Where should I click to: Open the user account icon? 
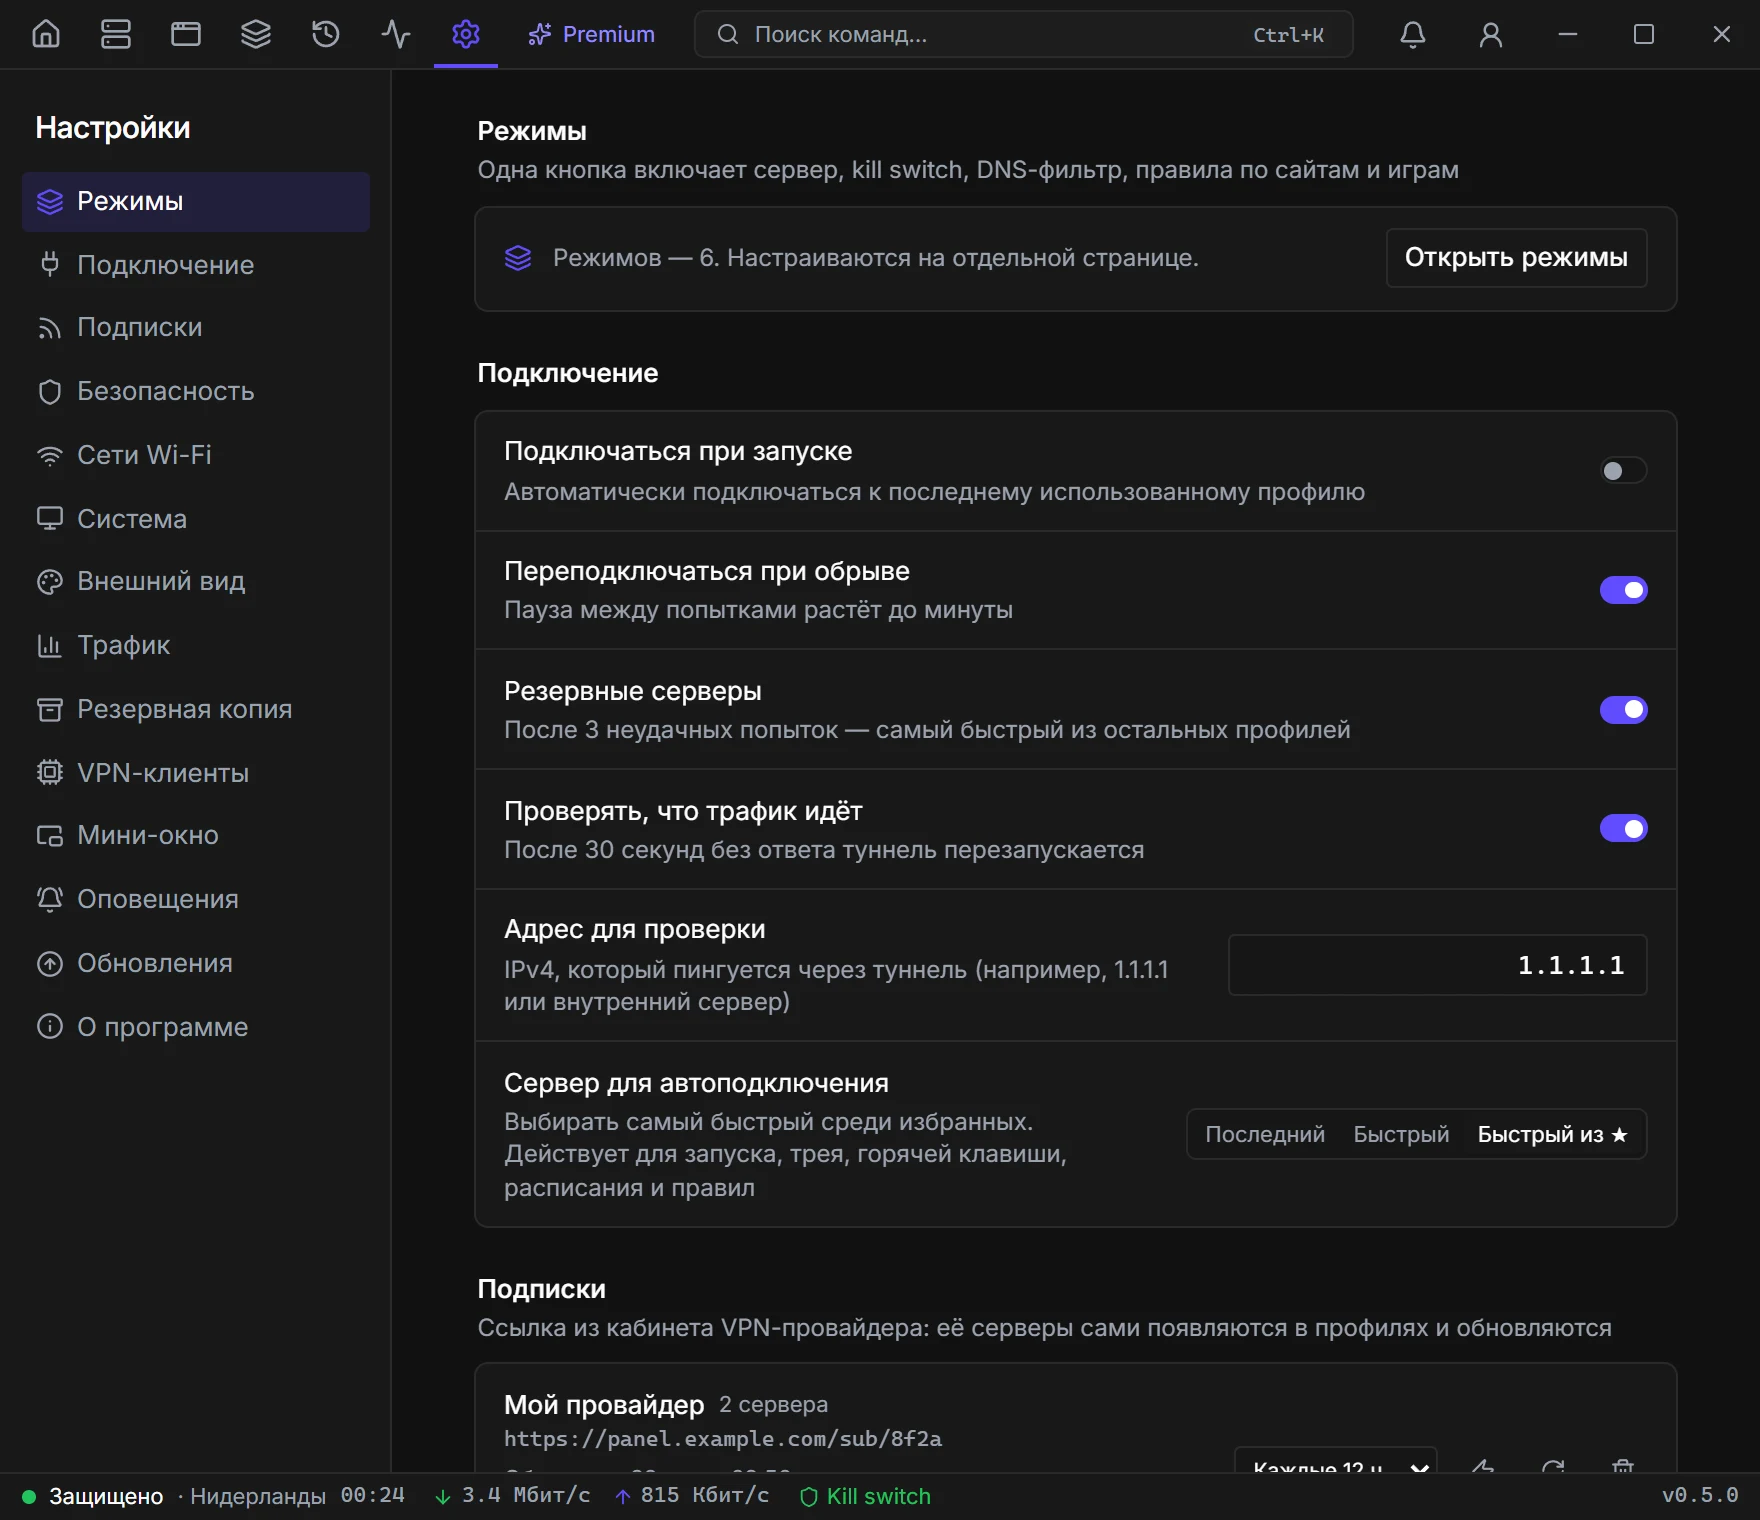(1491, 34)
